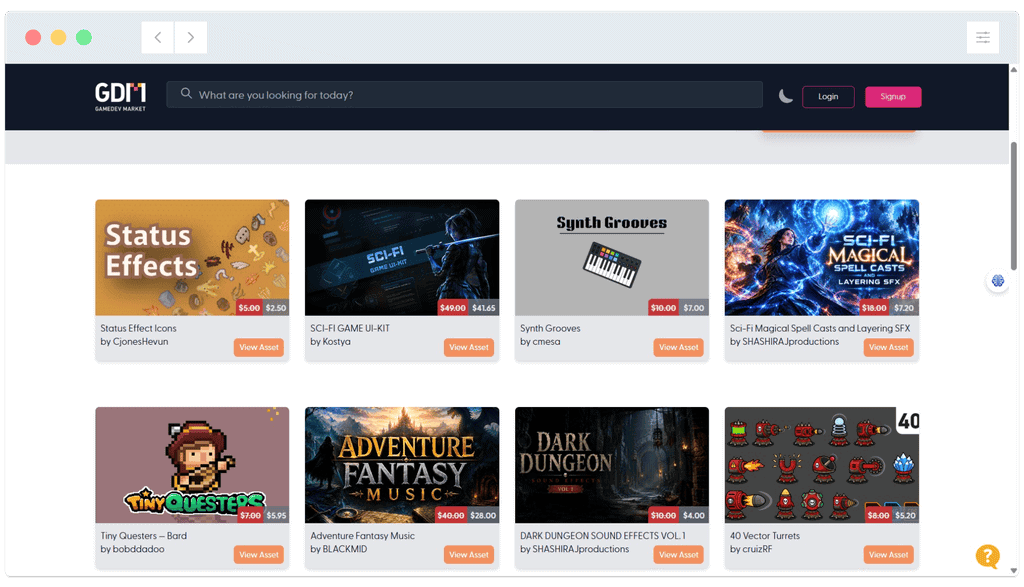Click author 'by BLACKMID'
The height and width of the screenshot is (587, 1024).
[338, 549]
